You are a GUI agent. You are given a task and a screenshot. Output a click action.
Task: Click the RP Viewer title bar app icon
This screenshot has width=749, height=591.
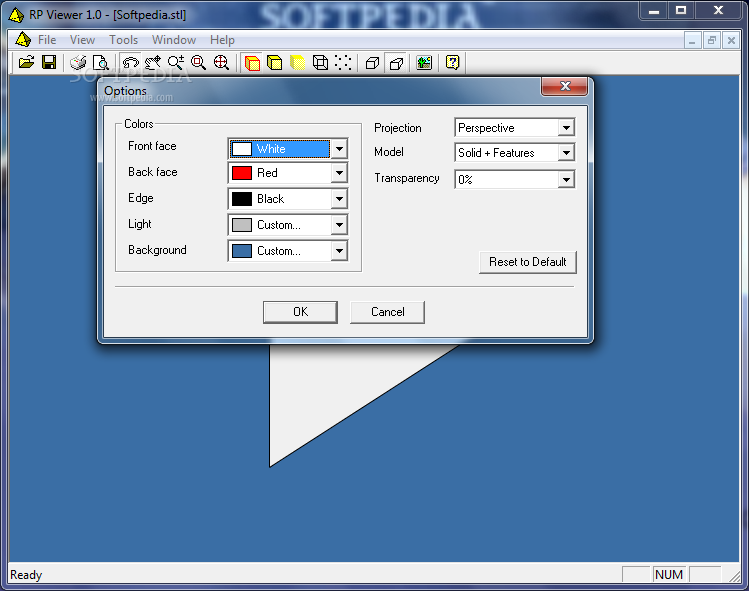pyautogui.click(x=16, y=15)
